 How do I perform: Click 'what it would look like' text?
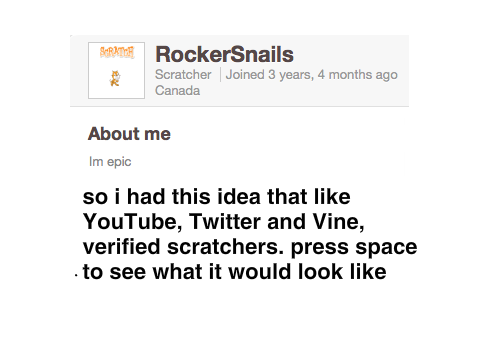coord(269,272)
